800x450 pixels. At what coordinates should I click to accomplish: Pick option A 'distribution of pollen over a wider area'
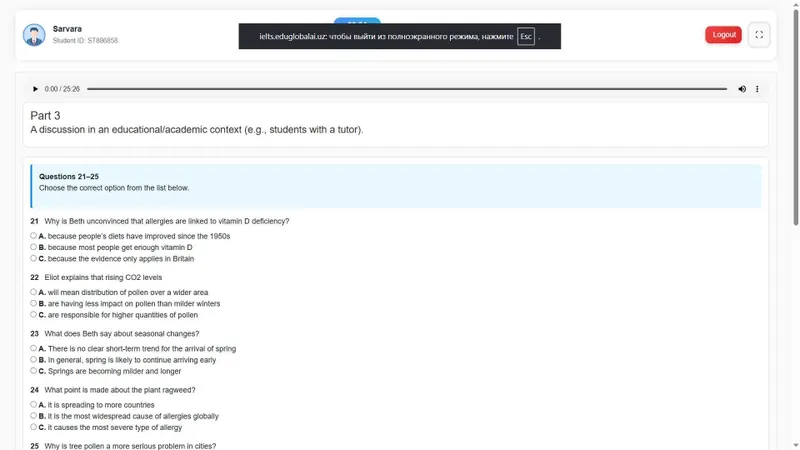(33, 292)
